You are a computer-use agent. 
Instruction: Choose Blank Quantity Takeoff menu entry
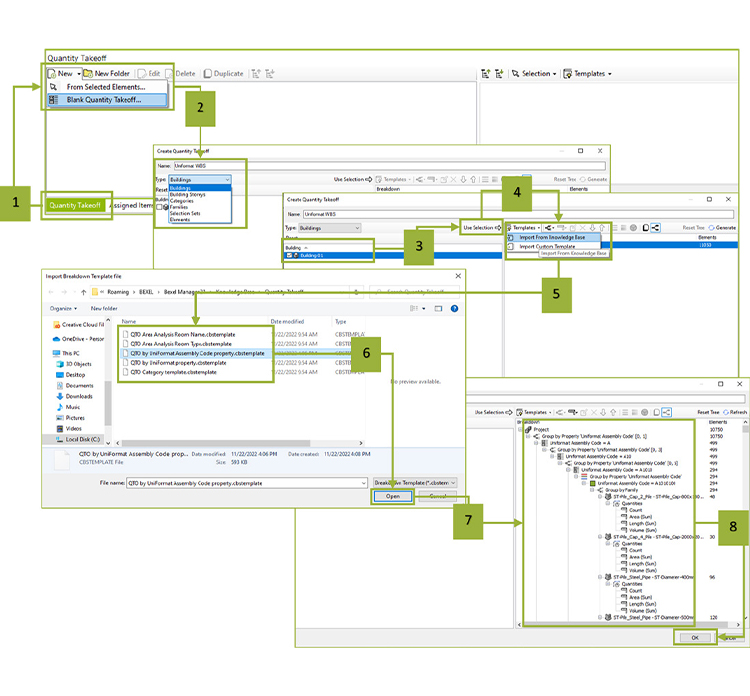tap(103, 100)
